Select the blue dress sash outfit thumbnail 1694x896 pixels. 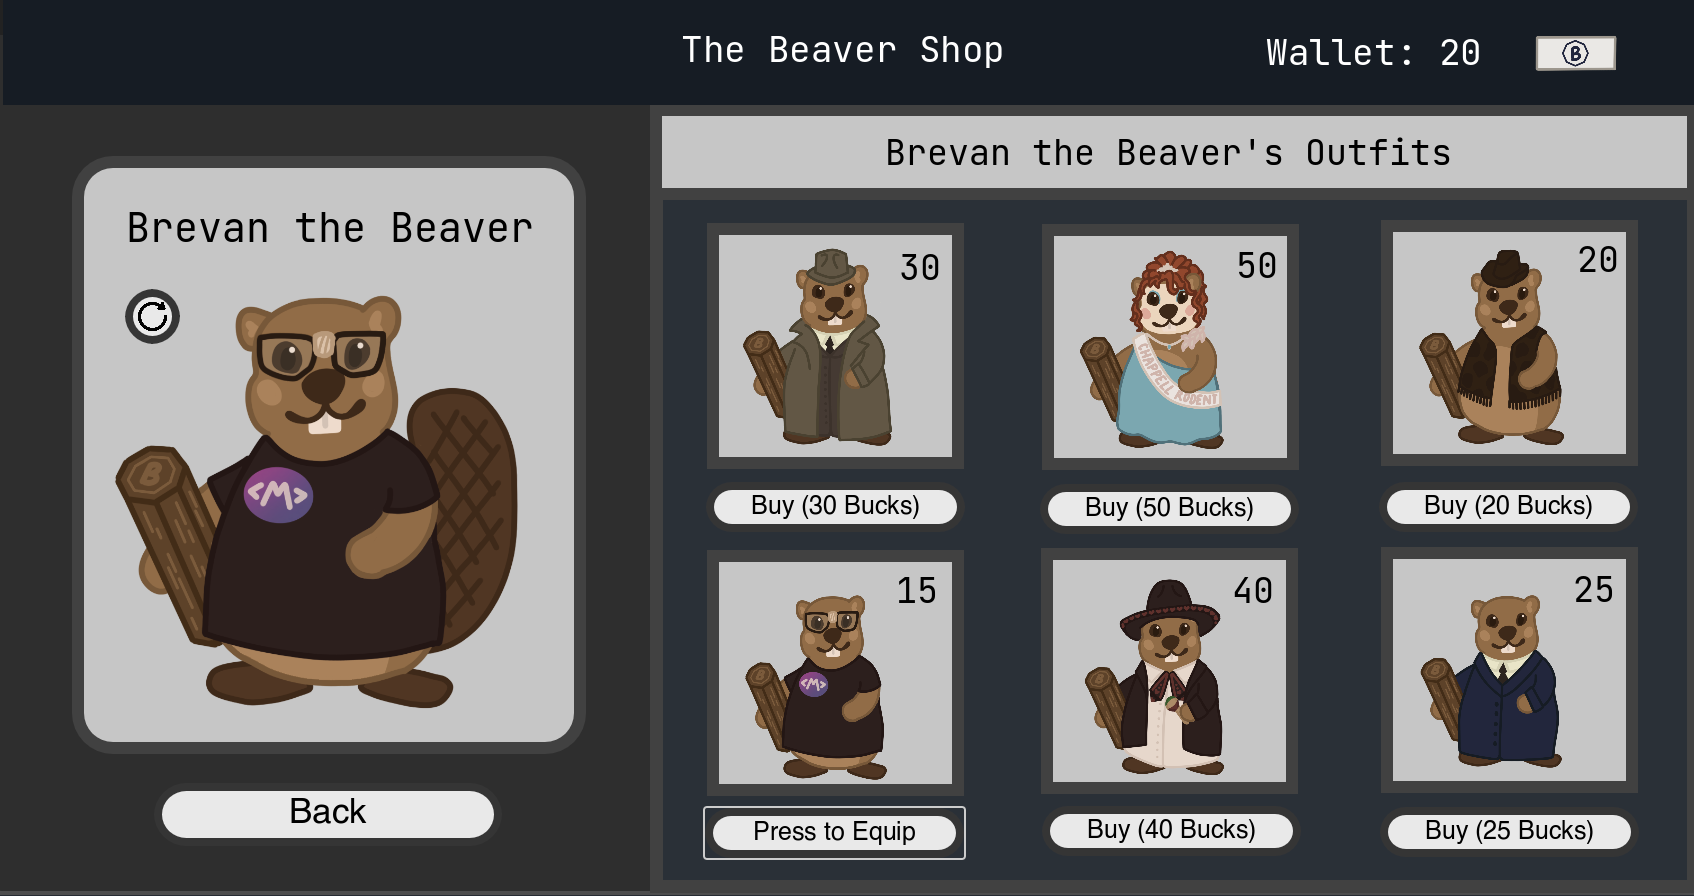pos(1170,347)
